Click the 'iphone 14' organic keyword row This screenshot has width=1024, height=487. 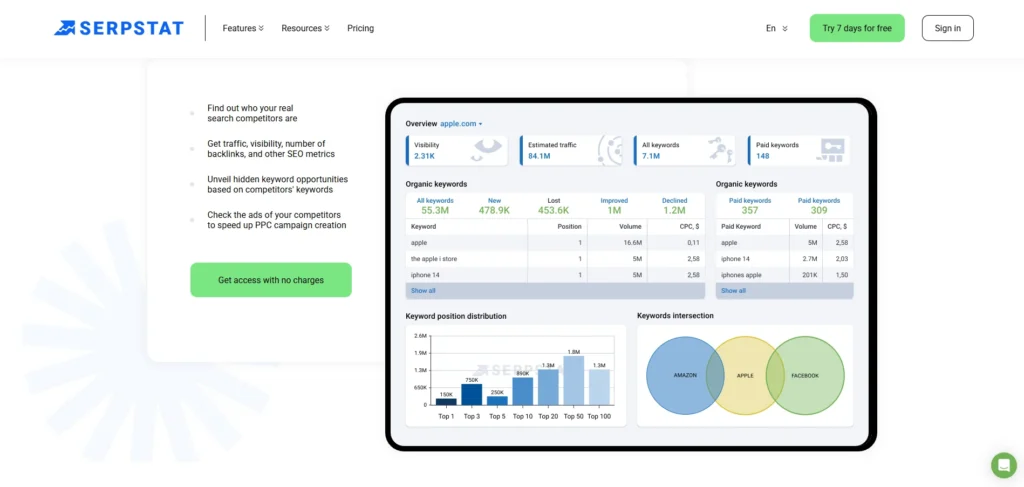click(555, 275)
